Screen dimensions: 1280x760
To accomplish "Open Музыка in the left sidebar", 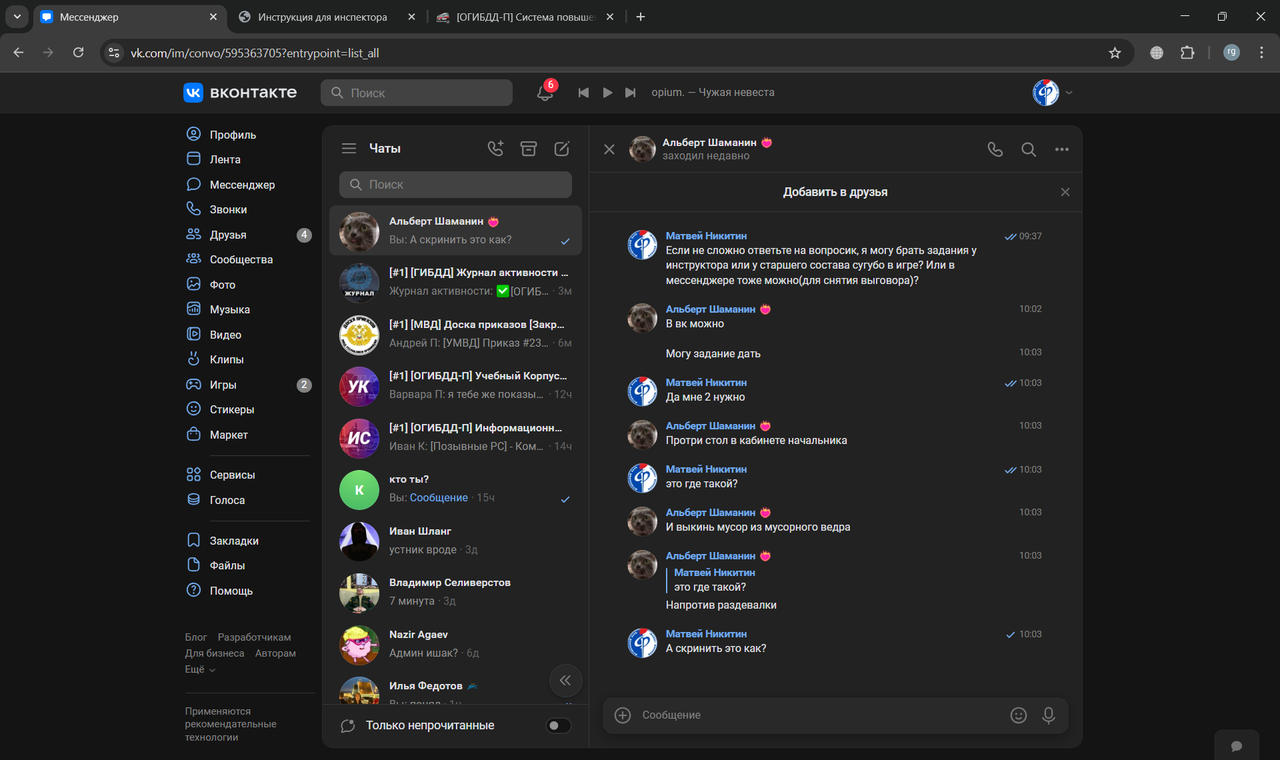I will 232,309.
